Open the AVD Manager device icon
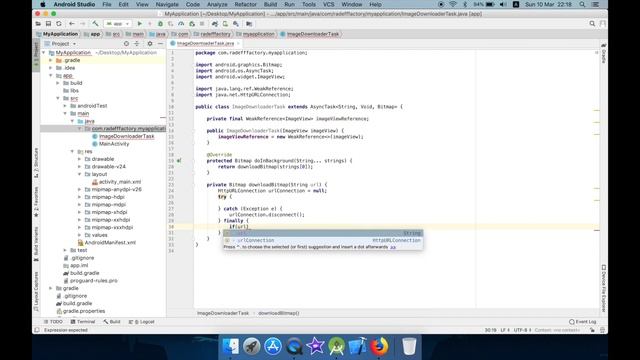The image size is (640, 360). [225, 24]
